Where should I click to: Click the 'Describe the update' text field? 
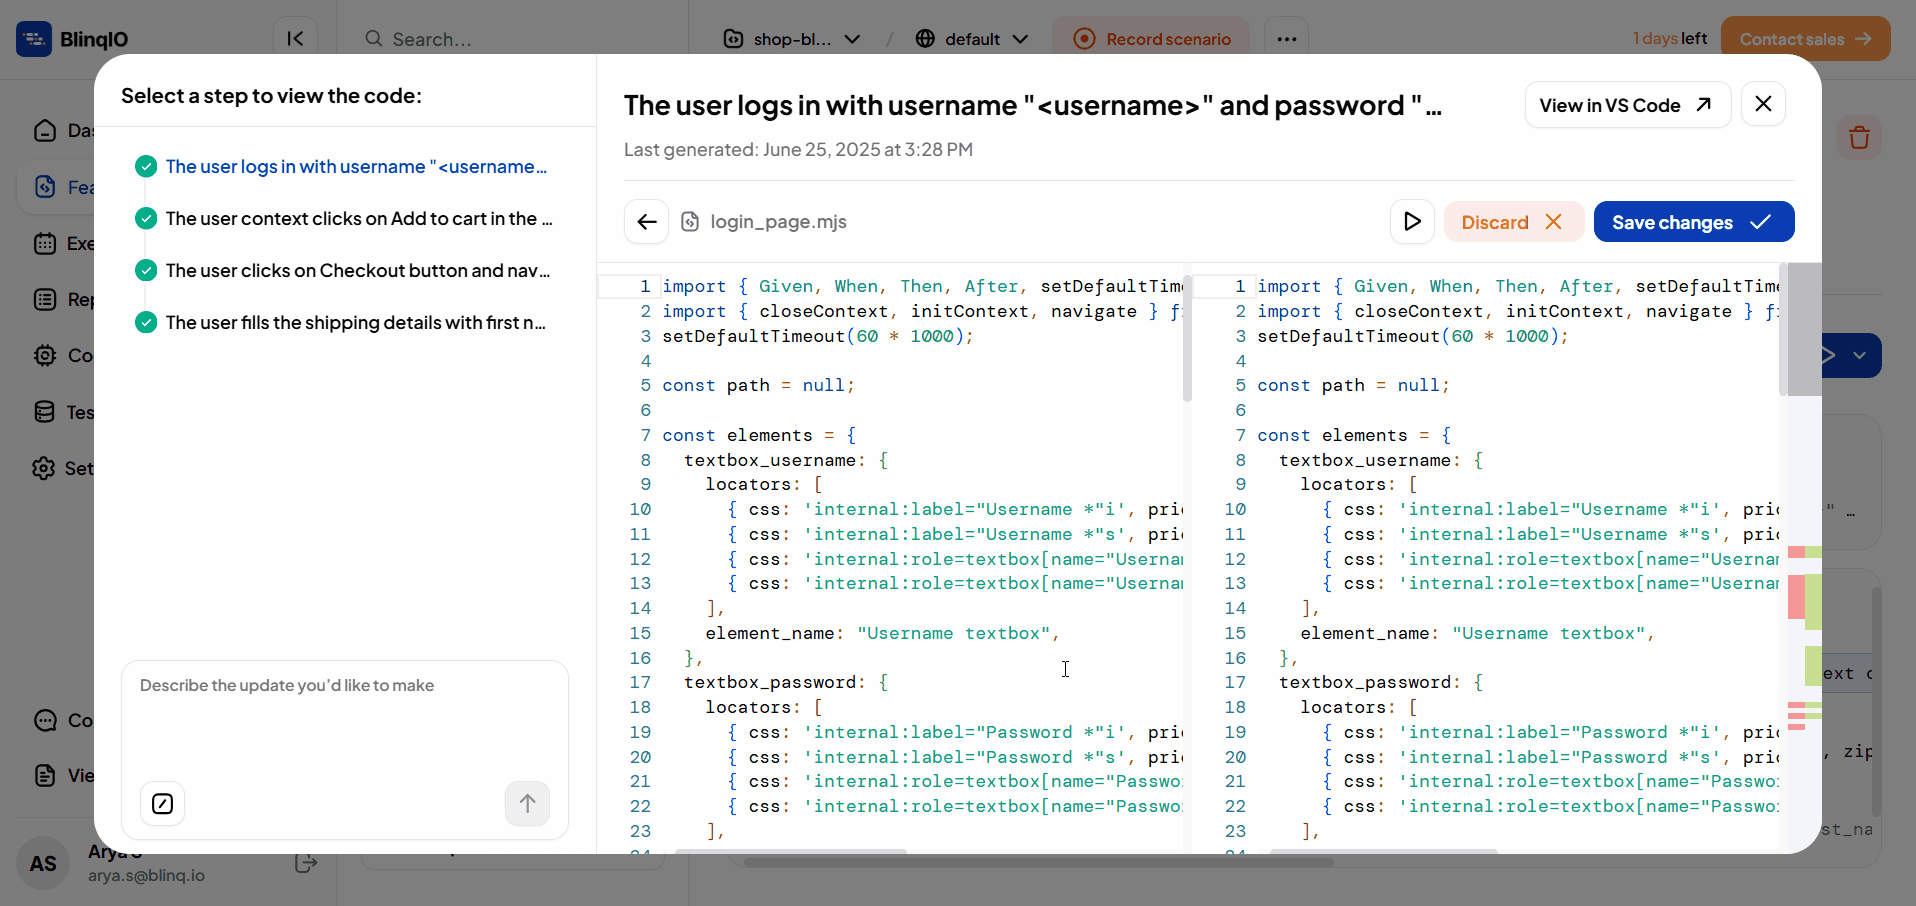pyautogui.click(x=344, y=720)
